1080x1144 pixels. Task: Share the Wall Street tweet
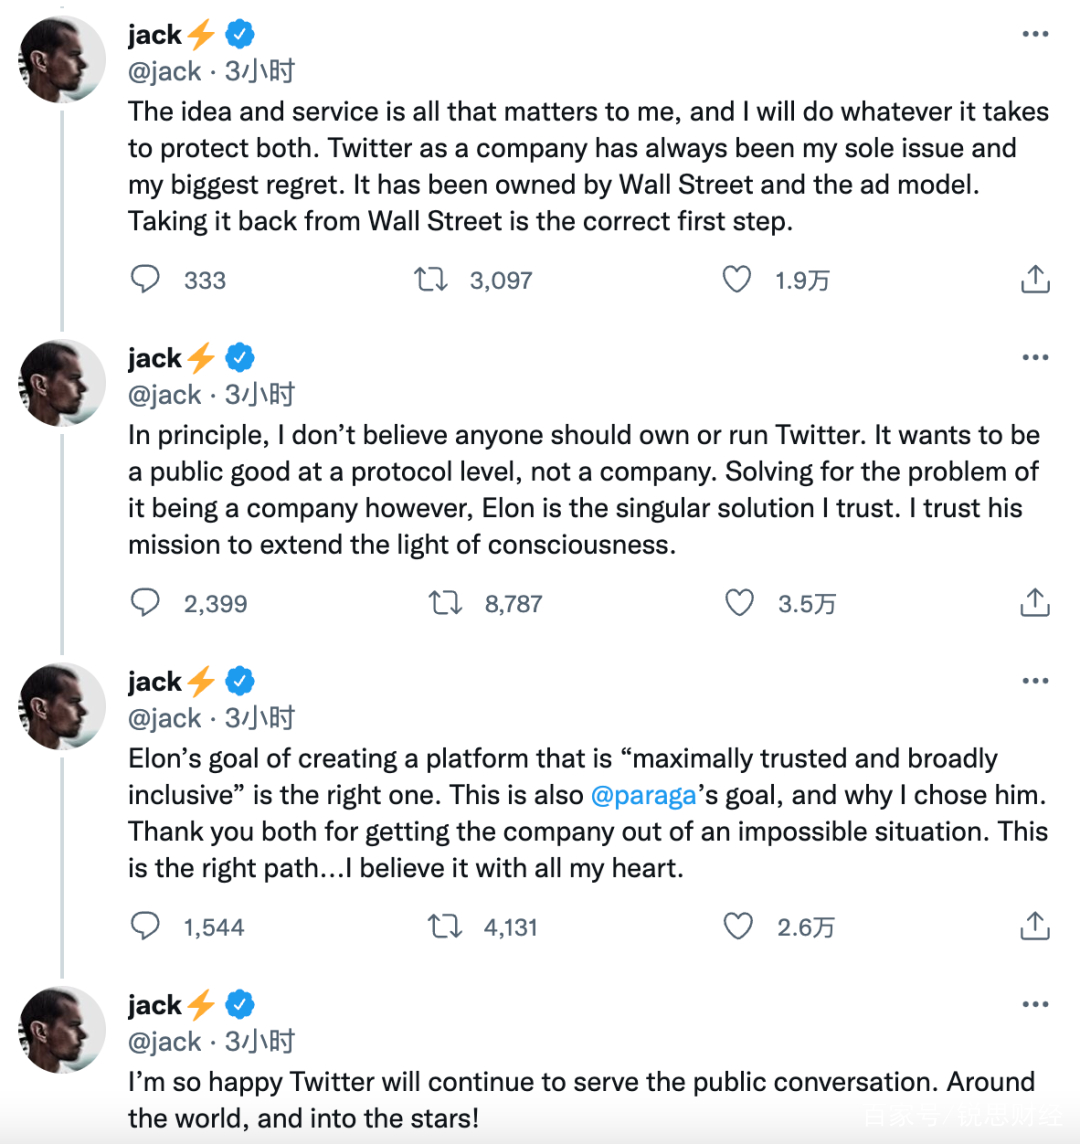tap(1035, 279)
